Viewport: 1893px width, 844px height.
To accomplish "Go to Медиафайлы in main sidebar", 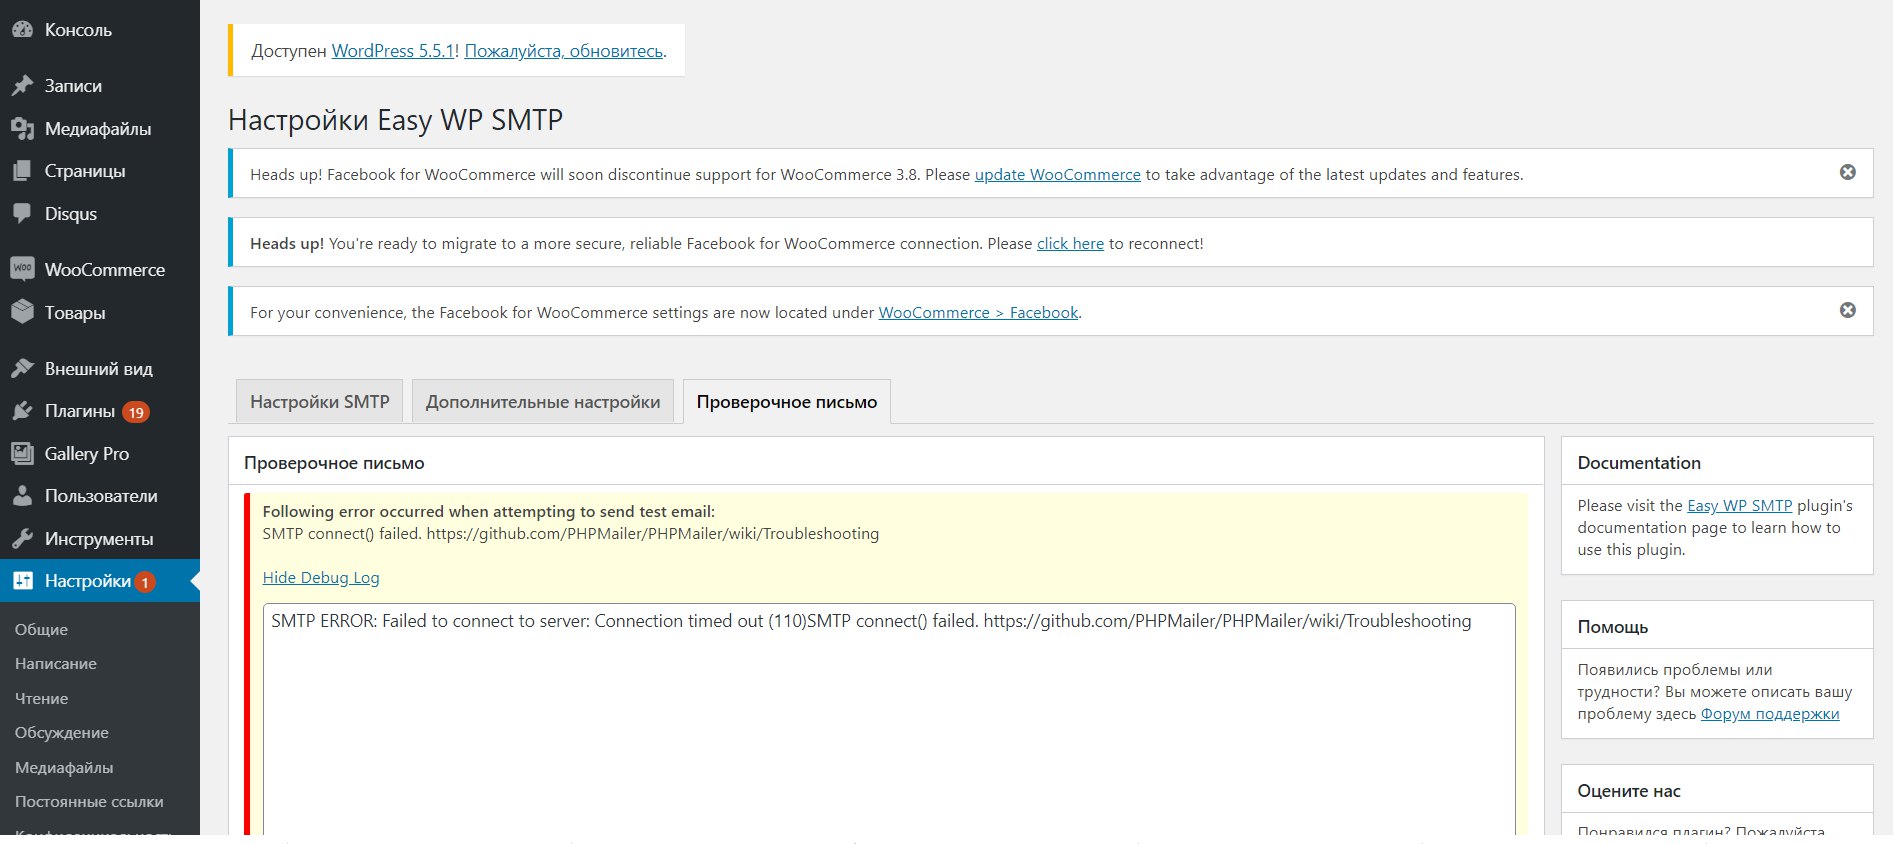I will [100, 129].
